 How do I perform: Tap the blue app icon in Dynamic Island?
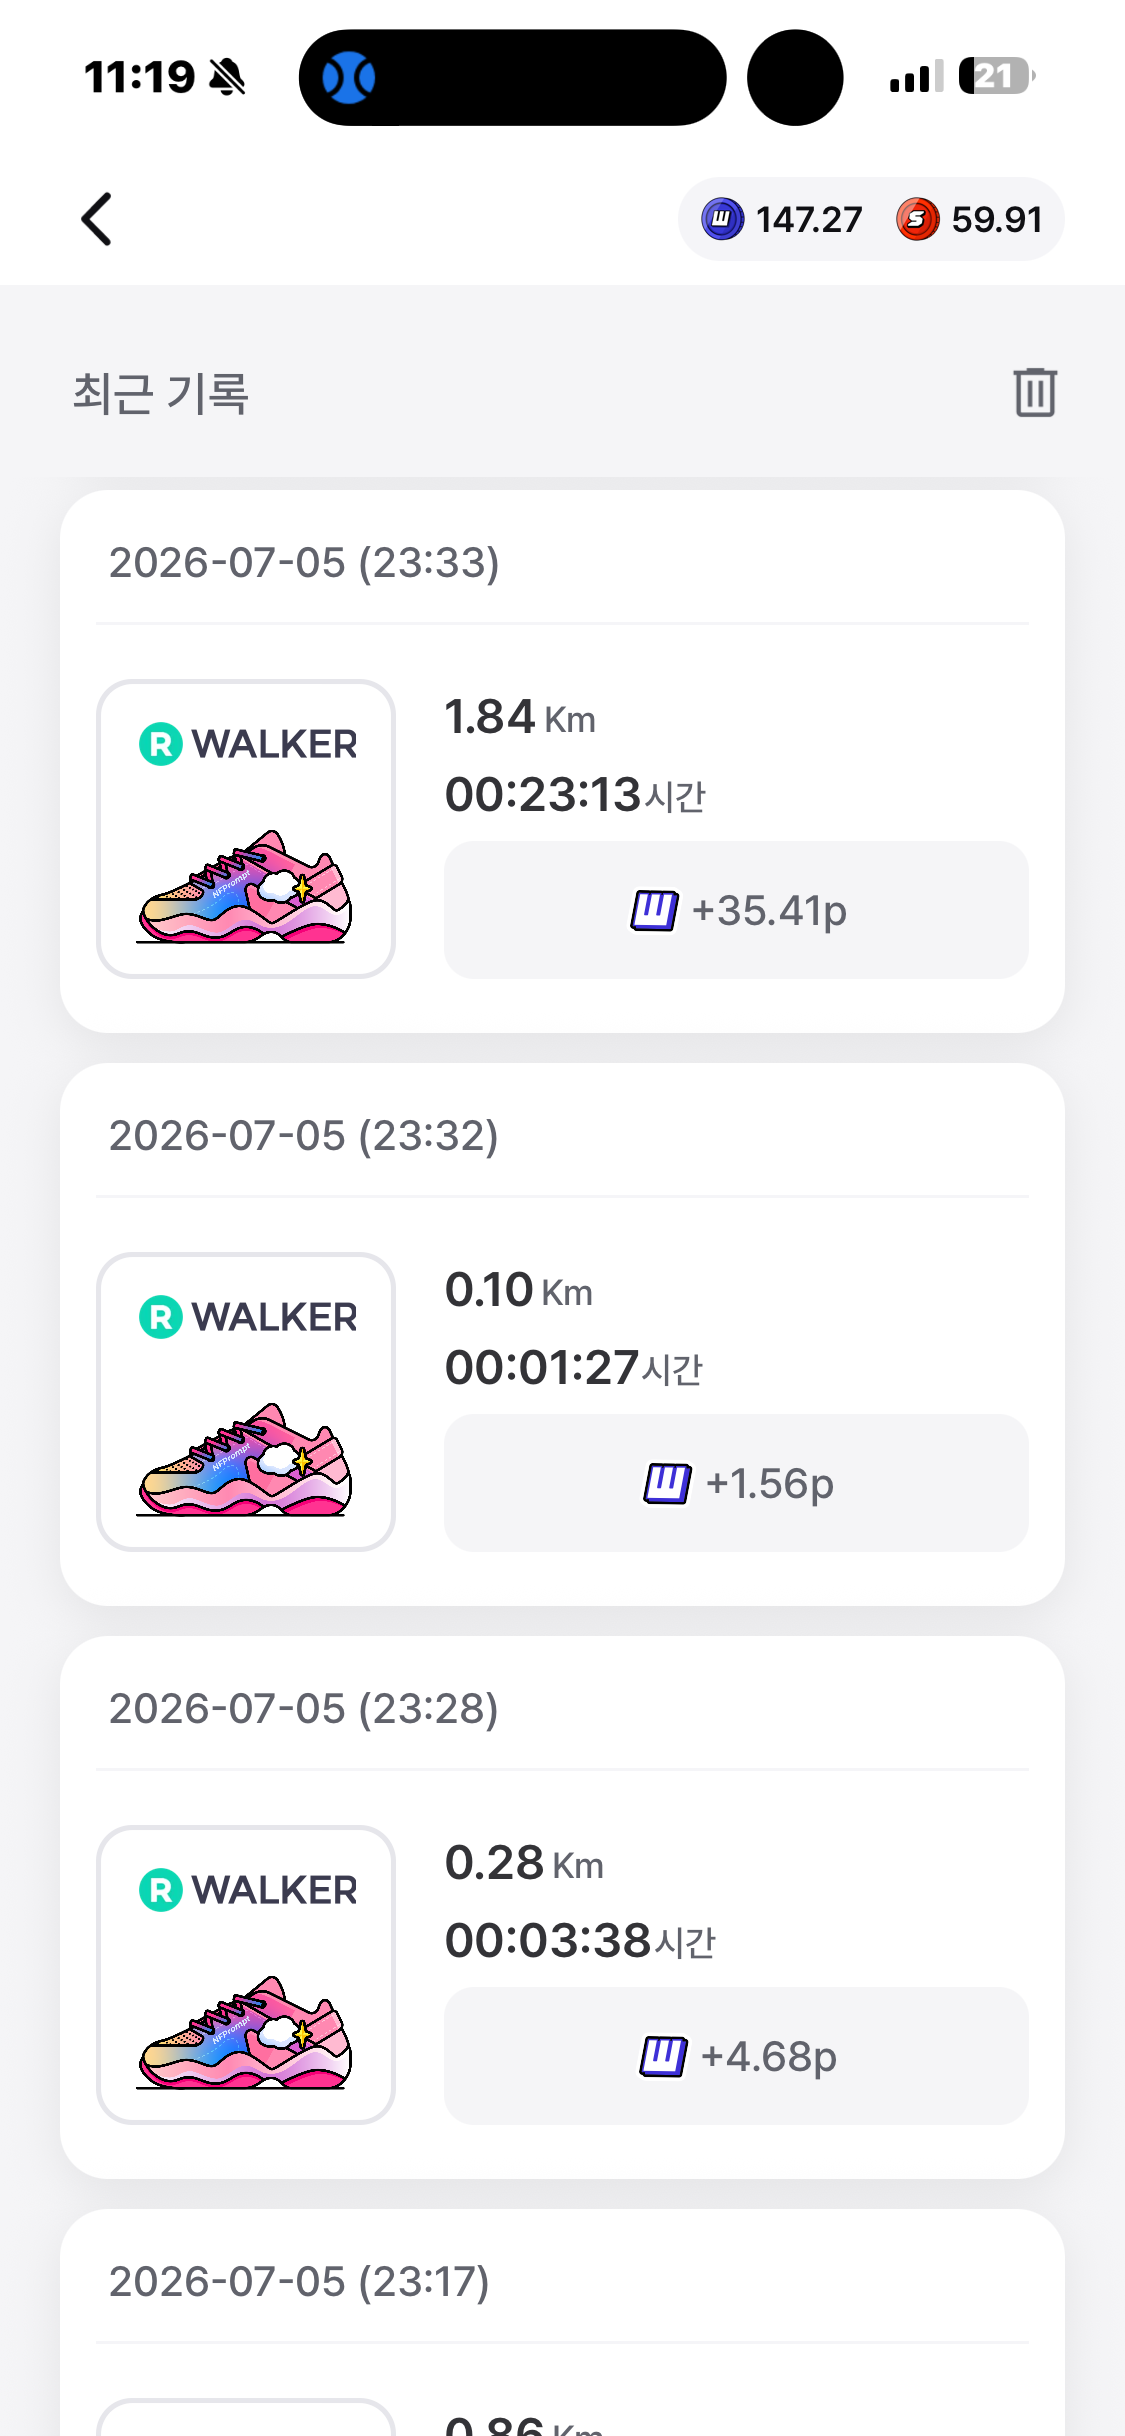[348, 77]
